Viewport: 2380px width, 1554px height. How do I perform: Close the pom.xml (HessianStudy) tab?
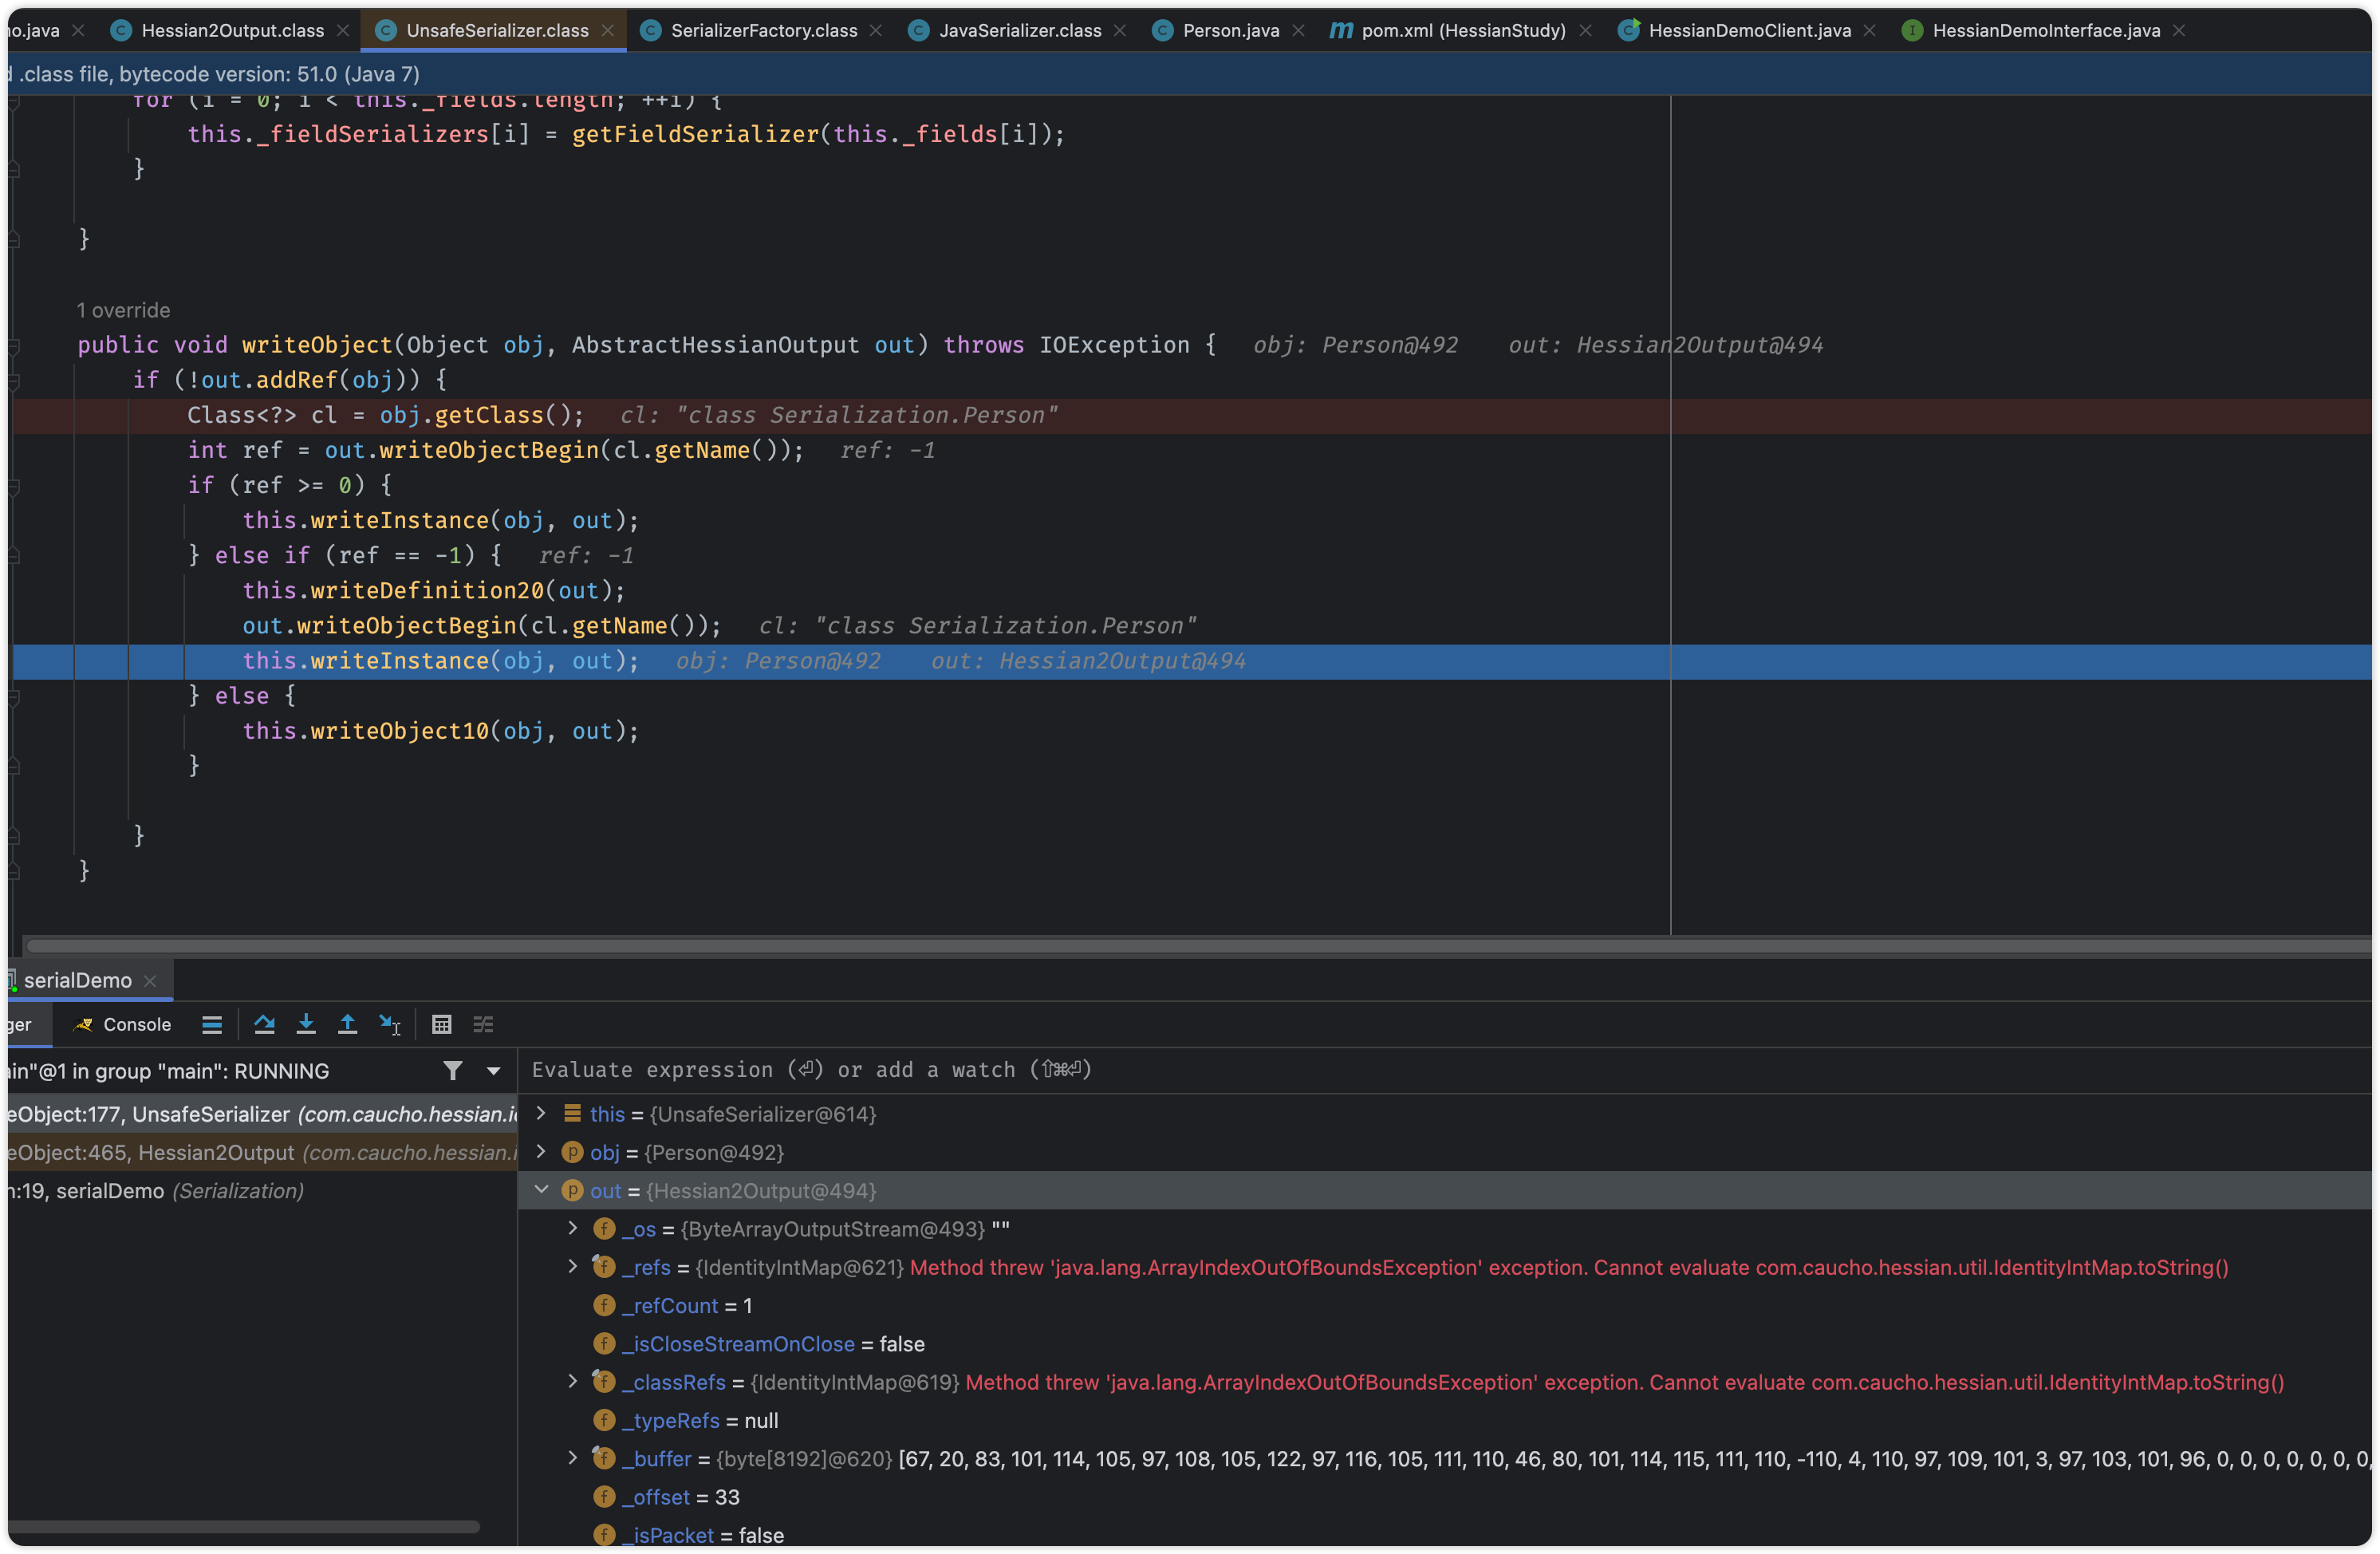click(1585, 30)
